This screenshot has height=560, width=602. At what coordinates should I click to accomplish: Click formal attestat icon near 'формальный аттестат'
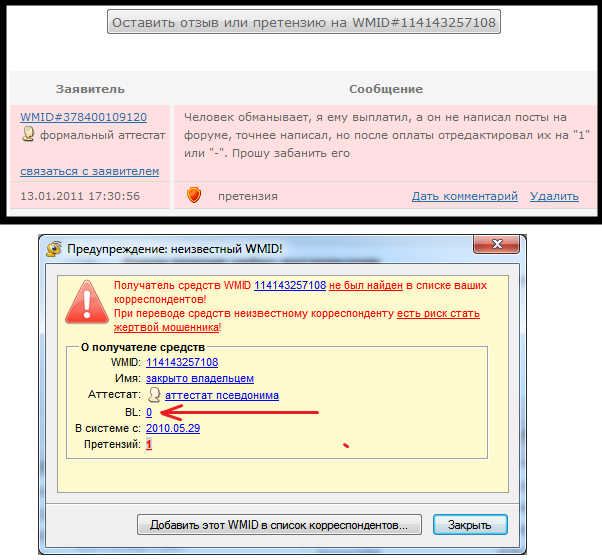28,134
